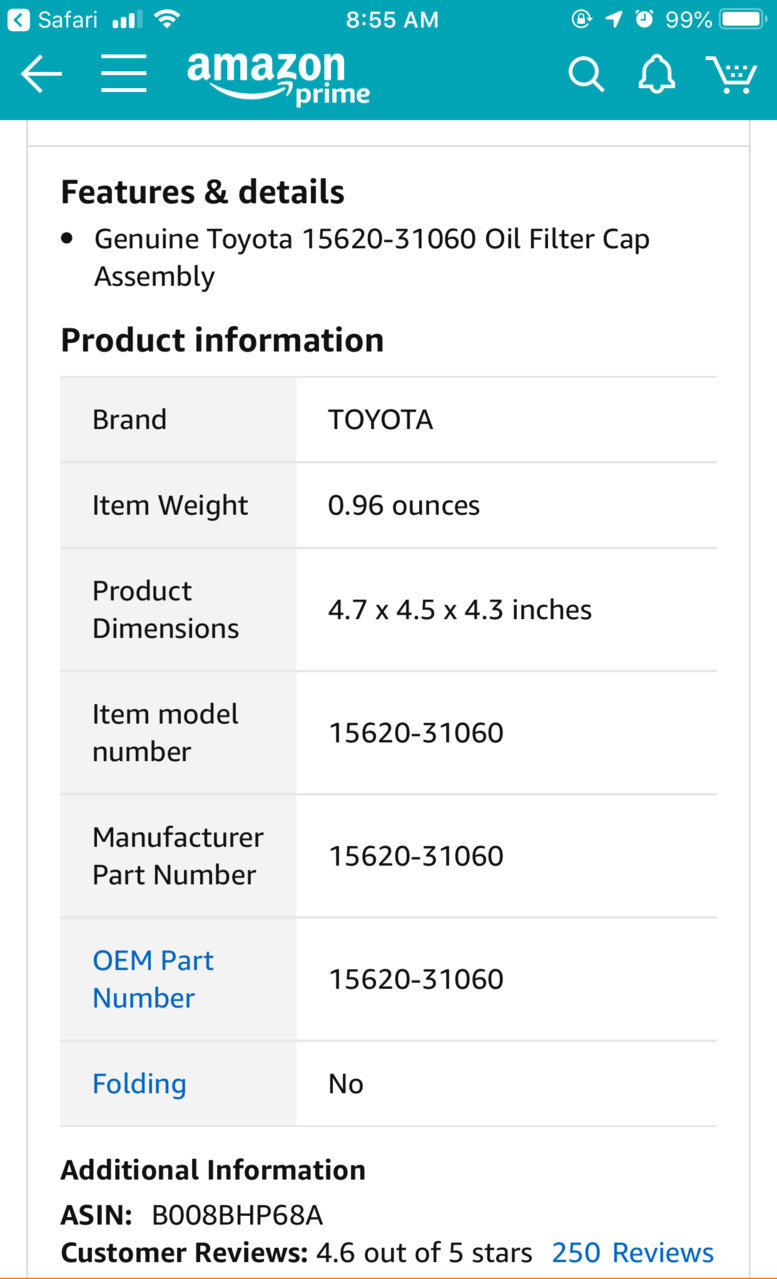Open notifications bell icon
This screenshot has width=777, height=1279.
click(x=657, y=74)
